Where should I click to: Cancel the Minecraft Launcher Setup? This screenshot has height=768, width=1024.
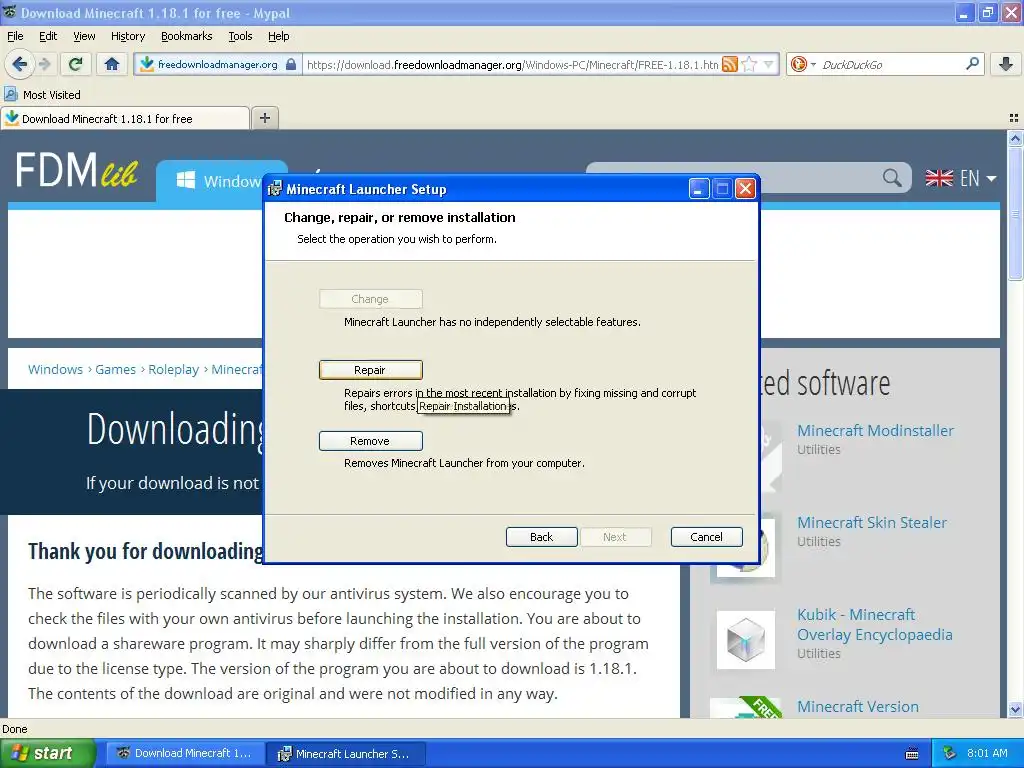click(x=706, y=537)
